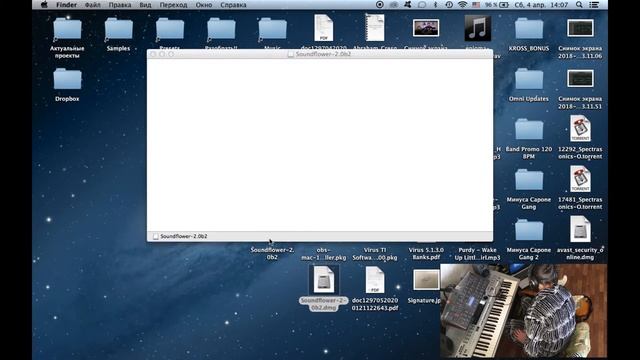640x360 pixels.
Task: Open the Finder menu
Action: click(66, 5)
